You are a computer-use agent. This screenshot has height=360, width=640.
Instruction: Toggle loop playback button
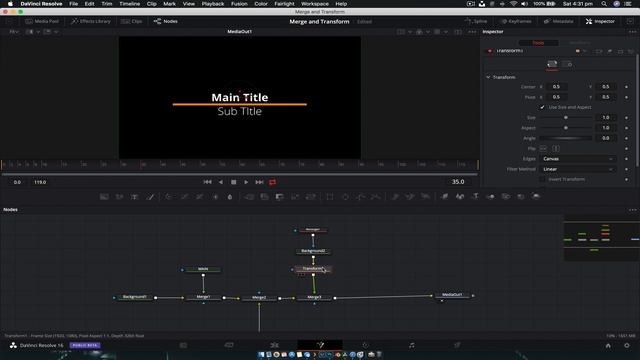point(272,182)
